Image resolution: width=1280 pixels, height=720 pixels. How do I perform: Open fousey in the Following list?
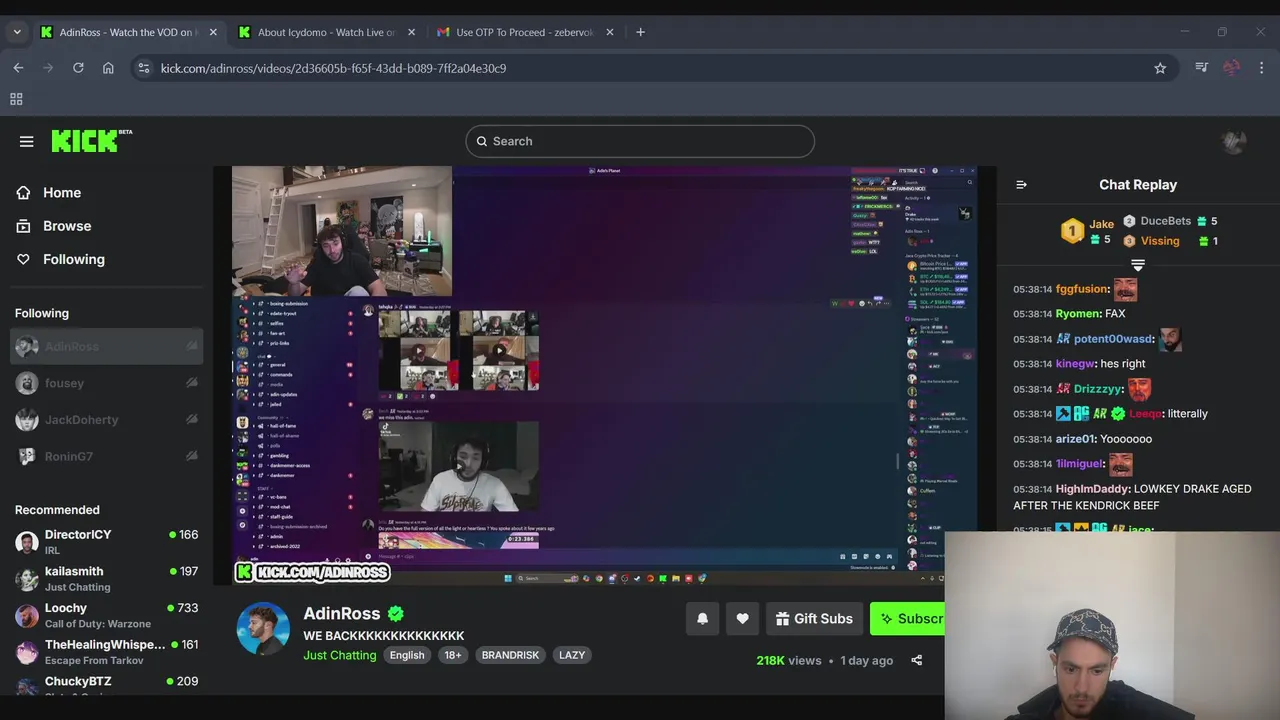(x=106, y=383)
